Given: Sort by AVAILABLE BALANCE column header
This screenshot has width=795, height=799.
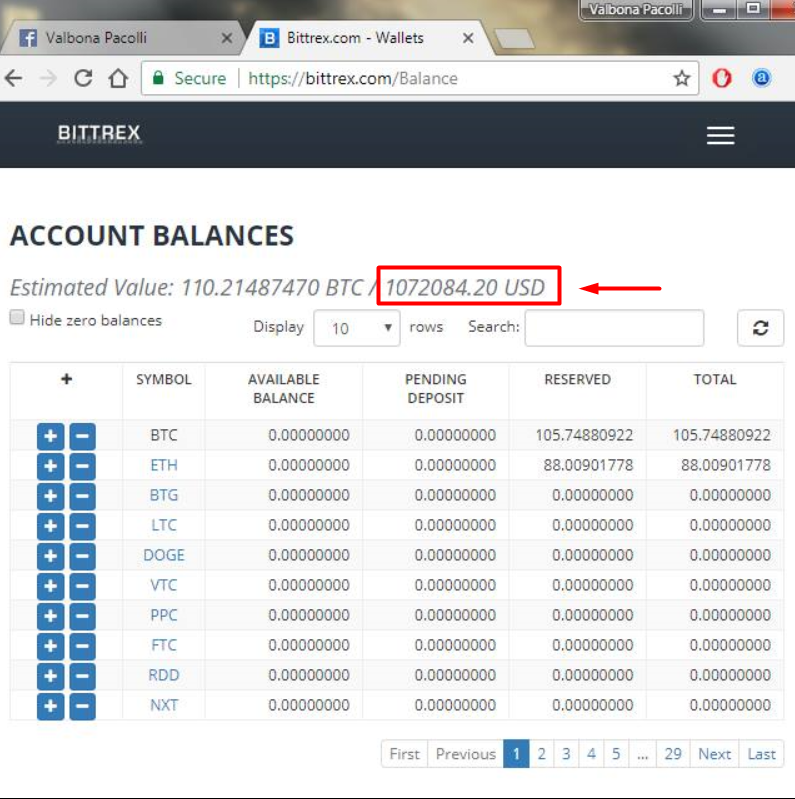Looking at the screenshot, I should coord(284,389).
